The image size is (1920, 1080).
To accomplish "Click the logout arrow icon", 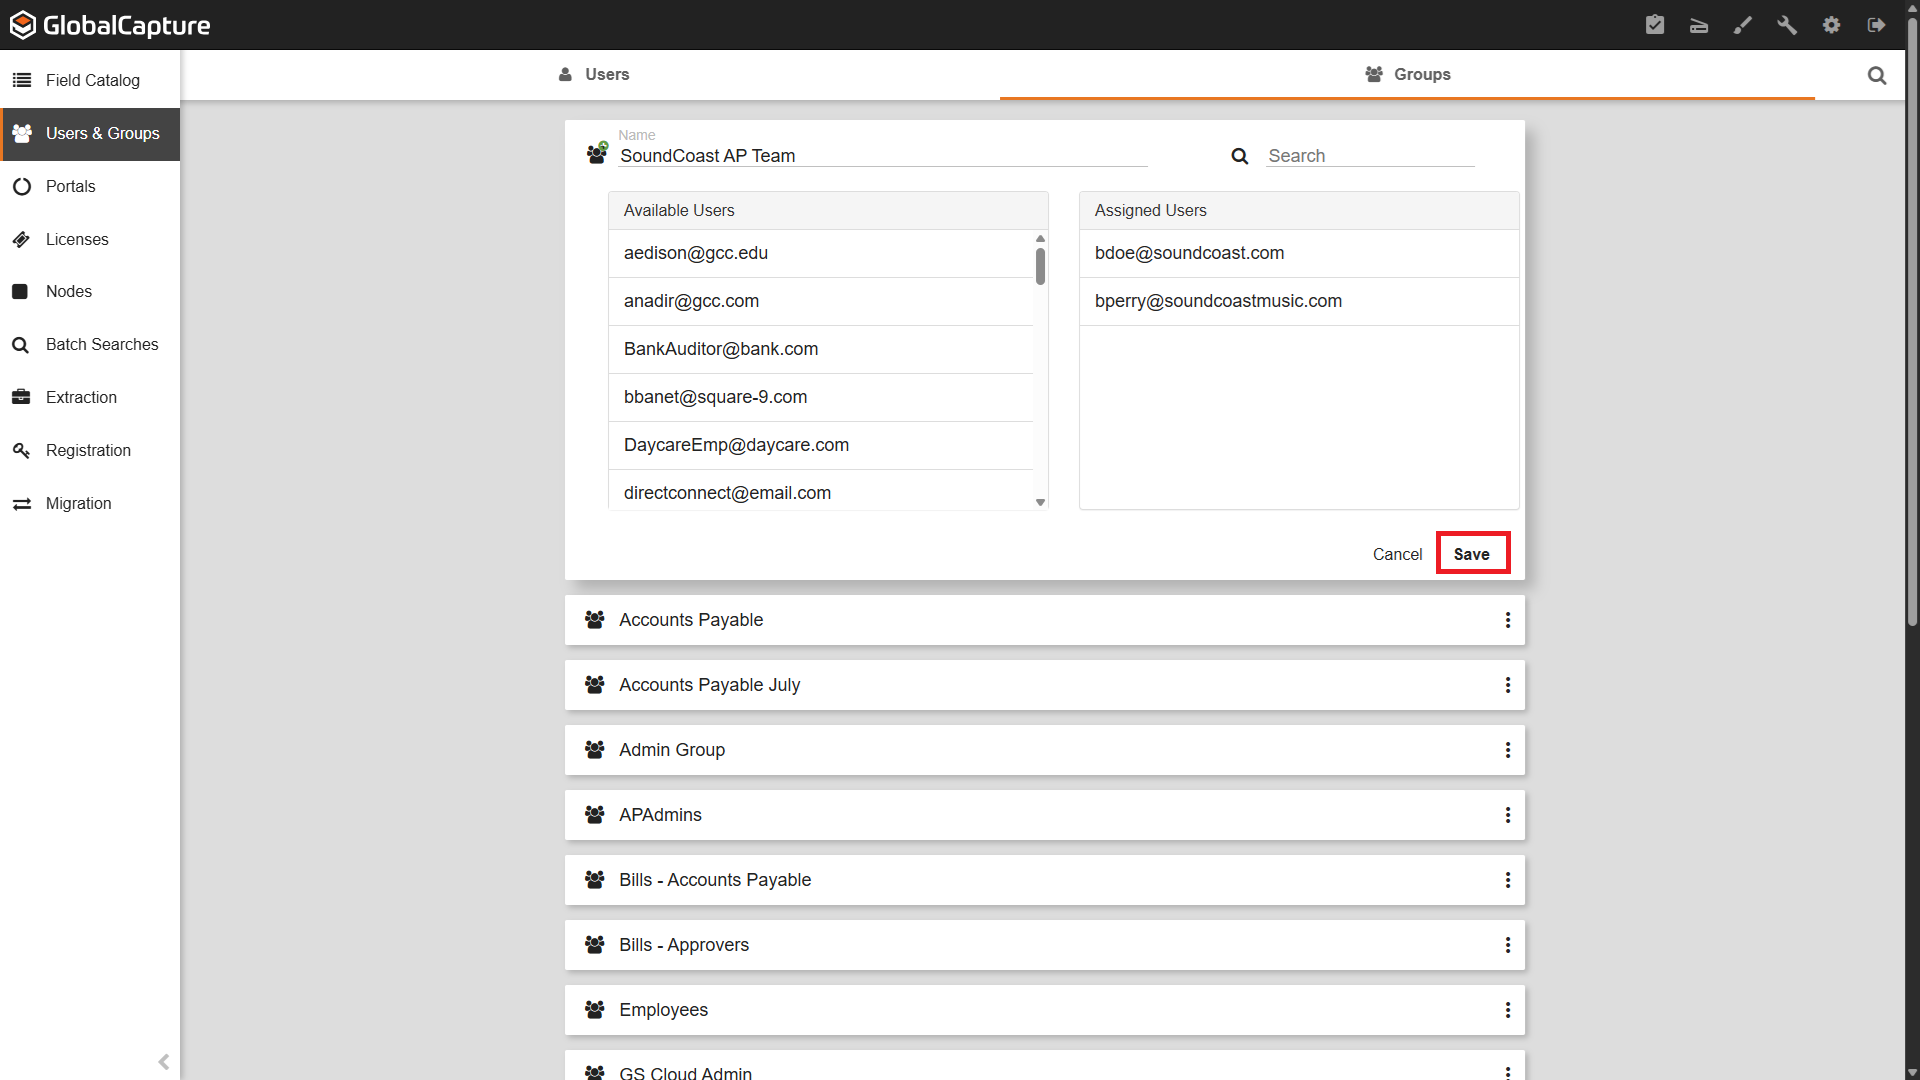I will (x=1876, y=25).
